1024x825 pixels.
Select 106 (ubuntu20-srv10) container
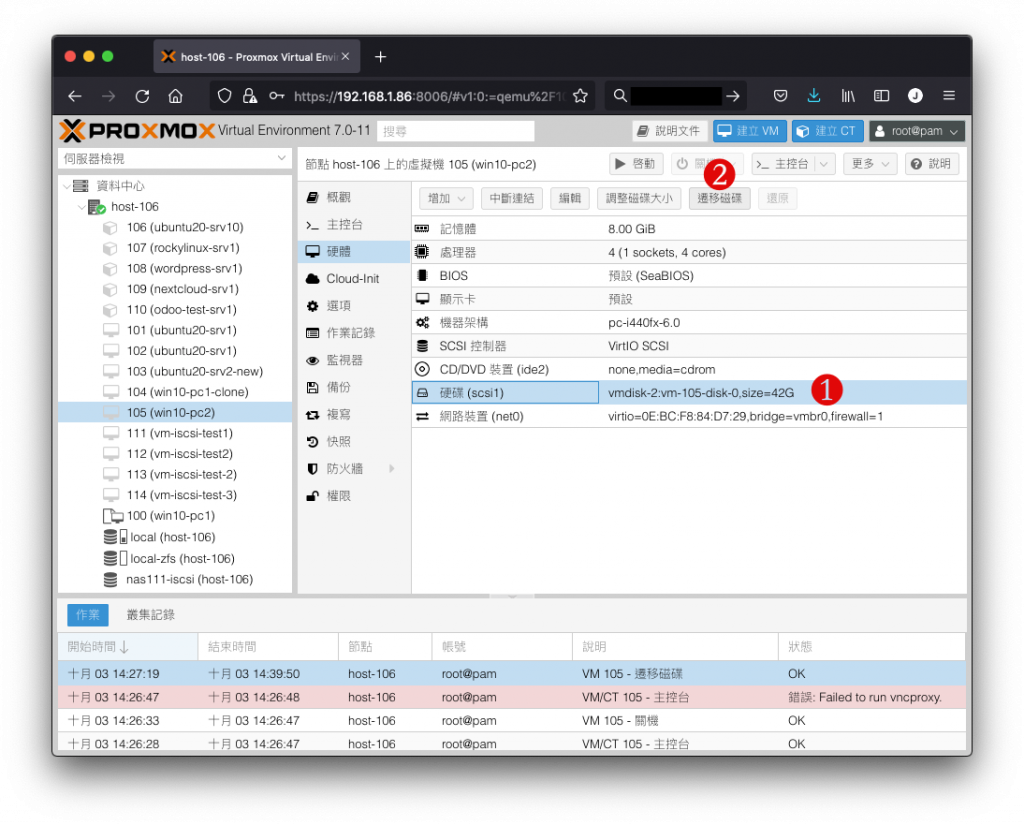coord(185,227)
